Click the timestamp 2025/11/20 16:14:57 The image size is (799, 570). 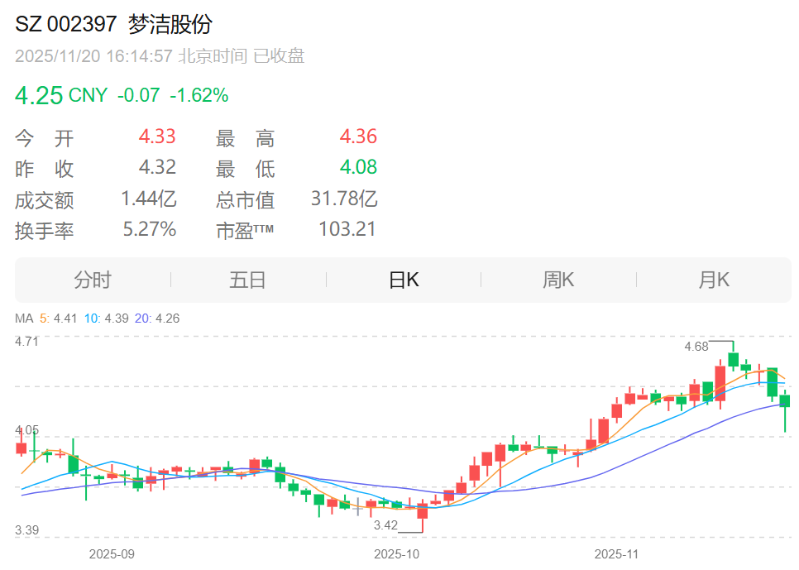tap(94, 56)
